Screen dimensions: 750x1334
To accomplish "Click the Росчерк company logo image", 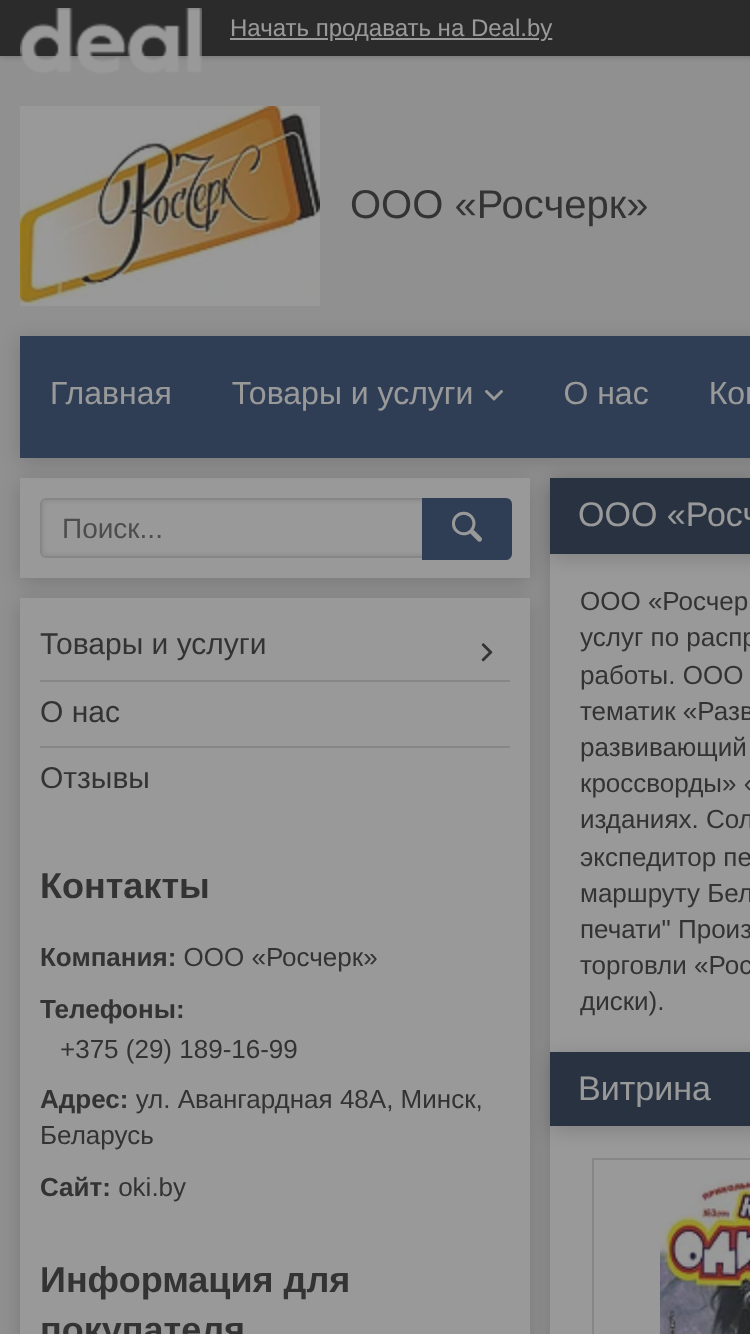I will (x=170, y=205).
